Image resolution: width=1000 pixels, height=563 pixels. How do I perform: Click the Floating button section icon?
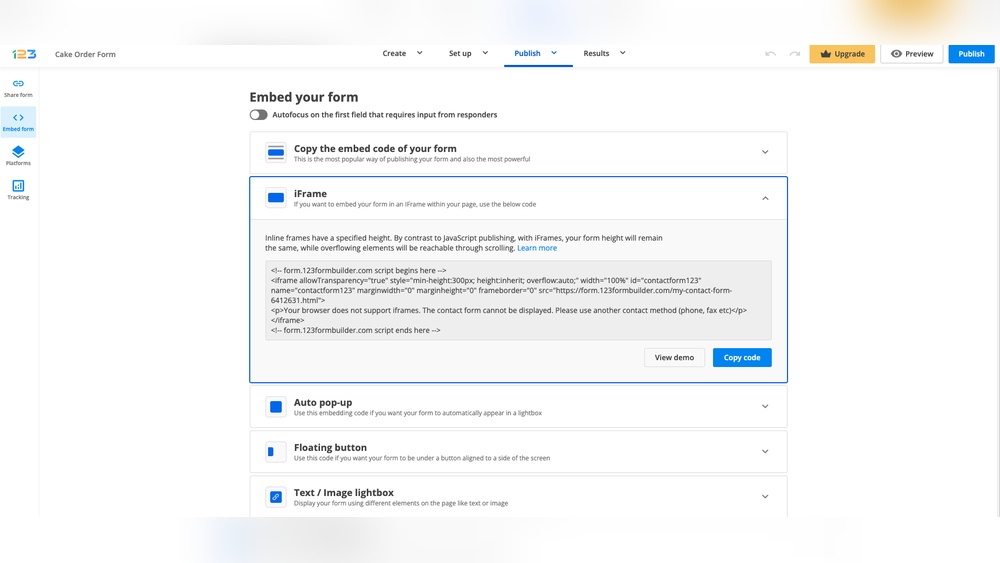pos(276,451)
